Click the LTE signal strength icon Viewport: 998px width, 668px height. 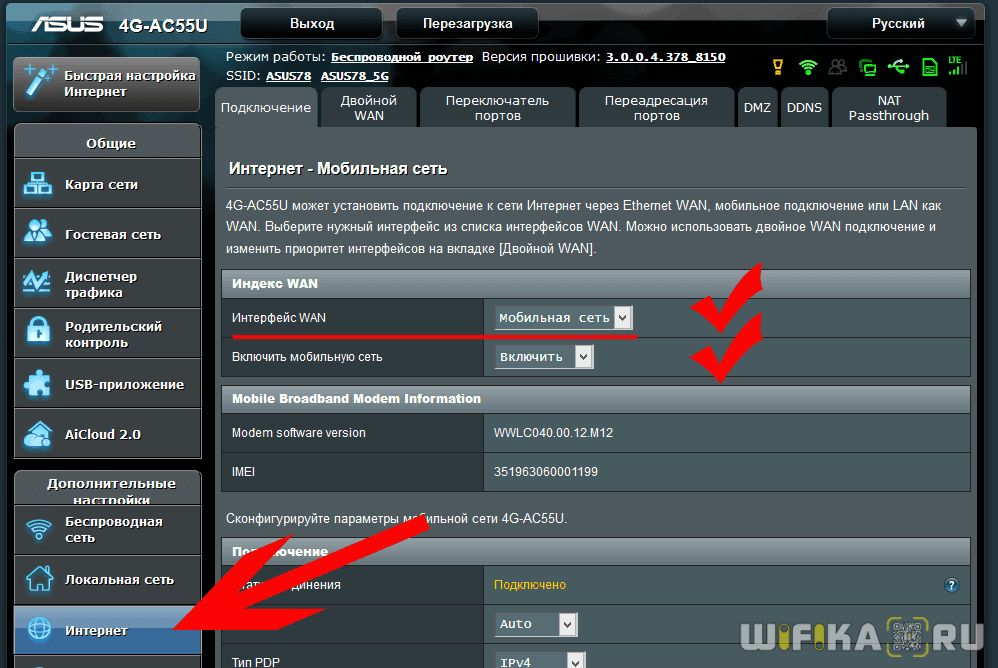[958, 67]
